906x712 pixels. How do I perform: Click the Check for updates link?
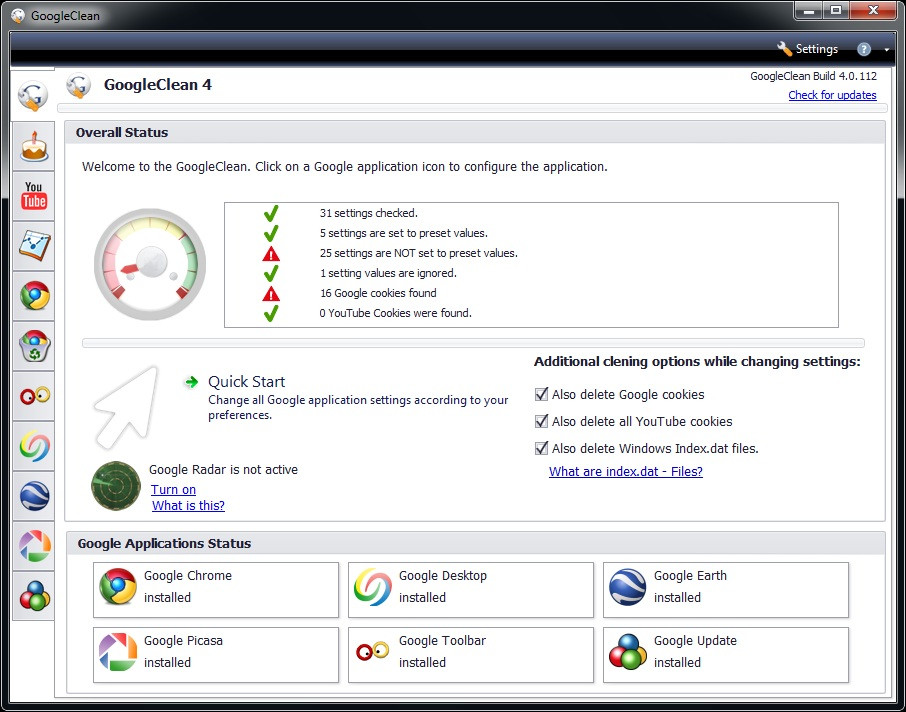832,95
